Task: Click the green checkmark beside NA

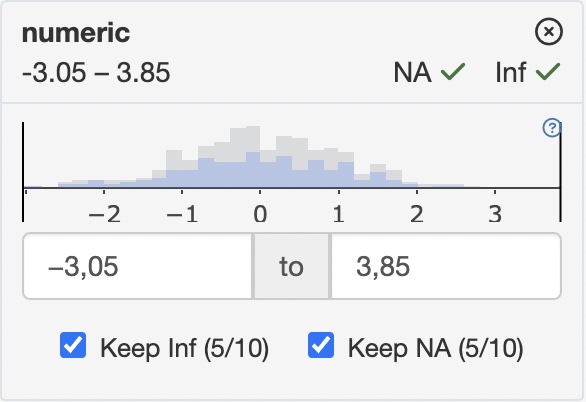Action: coord(453,71)
